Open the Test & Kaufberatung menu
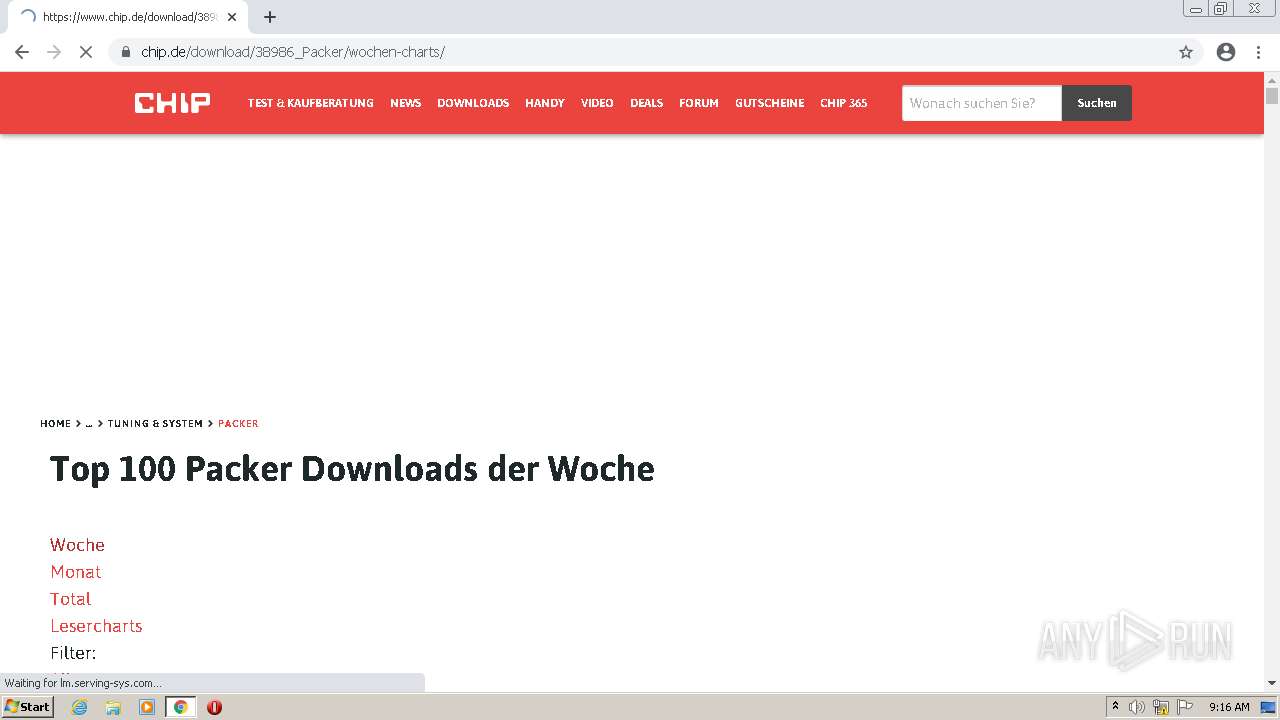Viewport: 1280px width, 720px height. (311, 103)
